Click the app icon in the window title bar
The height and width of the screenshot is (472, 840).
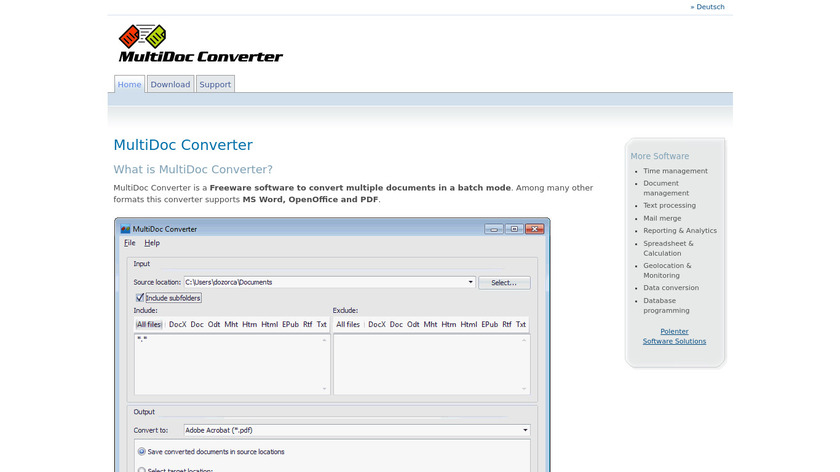click(x=126, y=229)
